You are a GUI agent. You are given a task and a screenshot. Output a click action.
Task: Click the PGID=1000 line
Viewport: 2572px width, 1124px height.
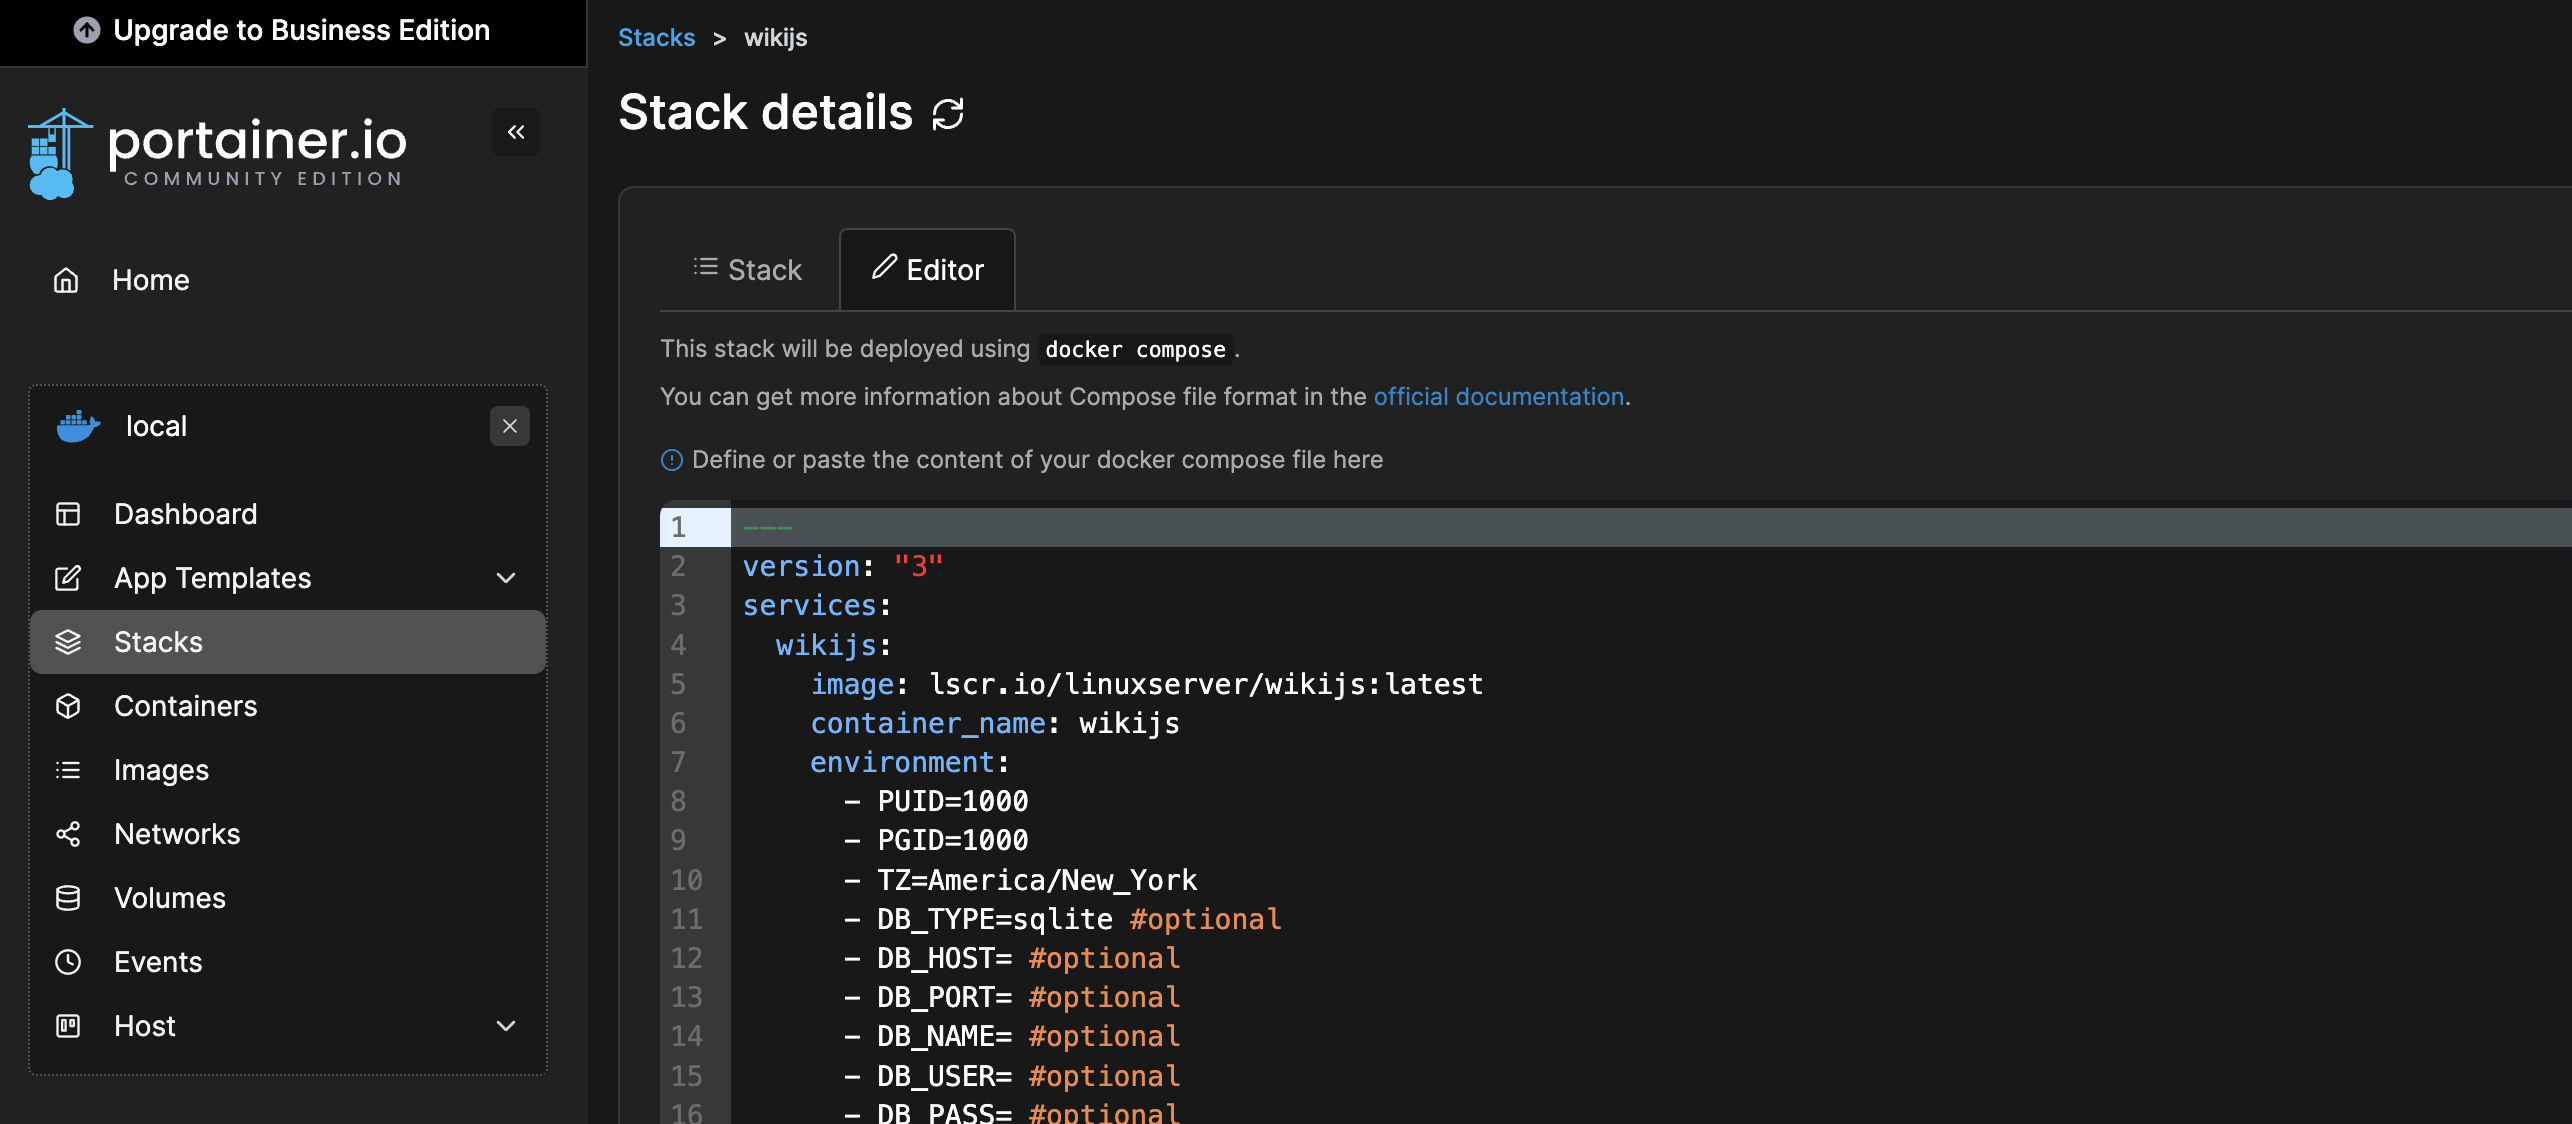point(936,841)
